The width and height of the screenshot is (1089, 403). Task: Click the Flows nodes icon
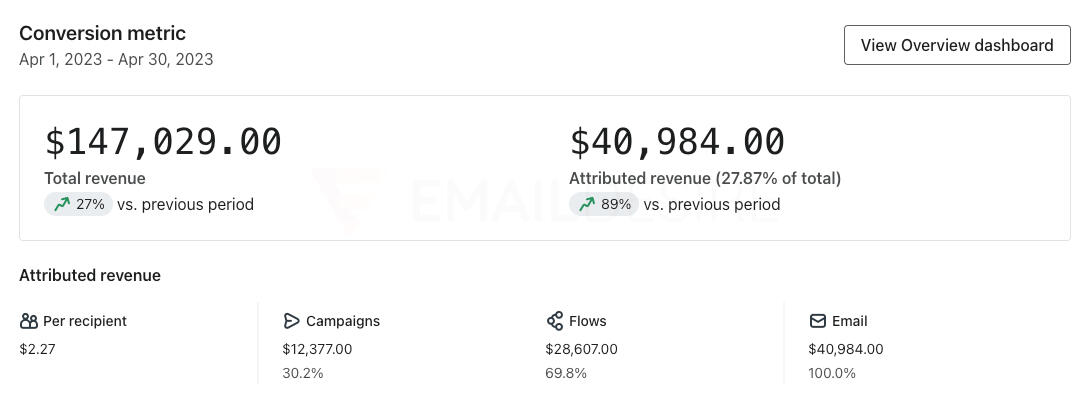click(x=555, y=321)
